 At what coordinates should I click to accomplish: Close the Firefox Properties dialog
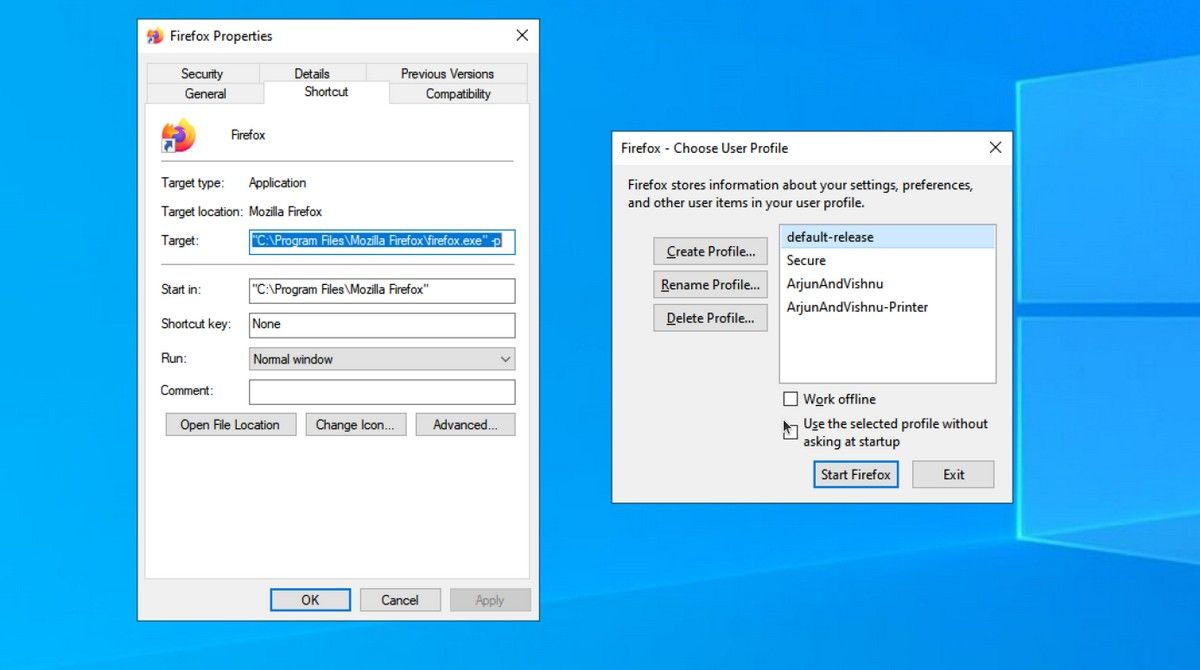522,35
